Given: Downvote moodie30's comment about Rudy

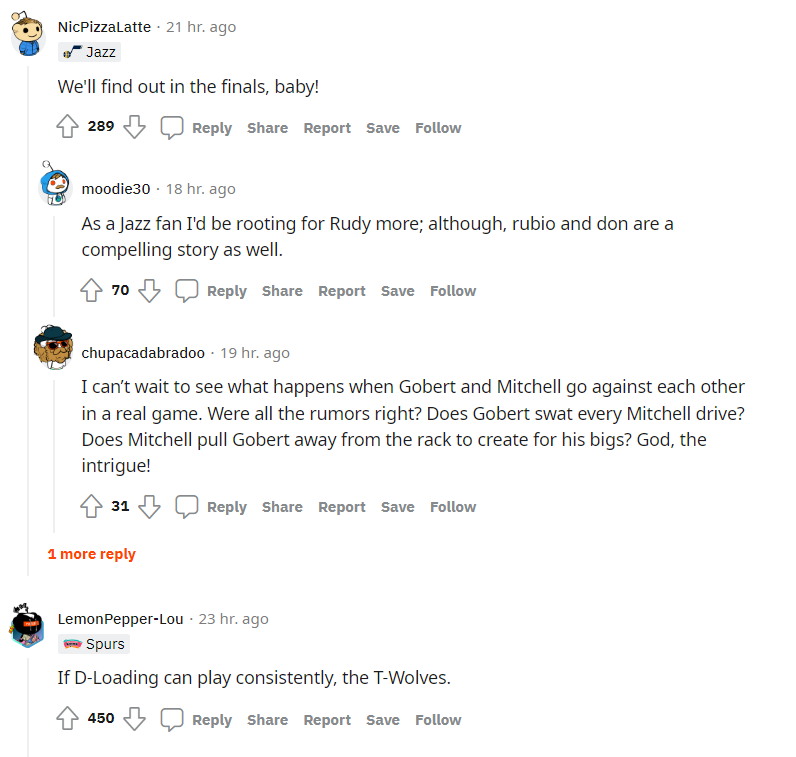Looking at the screenshot, I should [150, 290].
